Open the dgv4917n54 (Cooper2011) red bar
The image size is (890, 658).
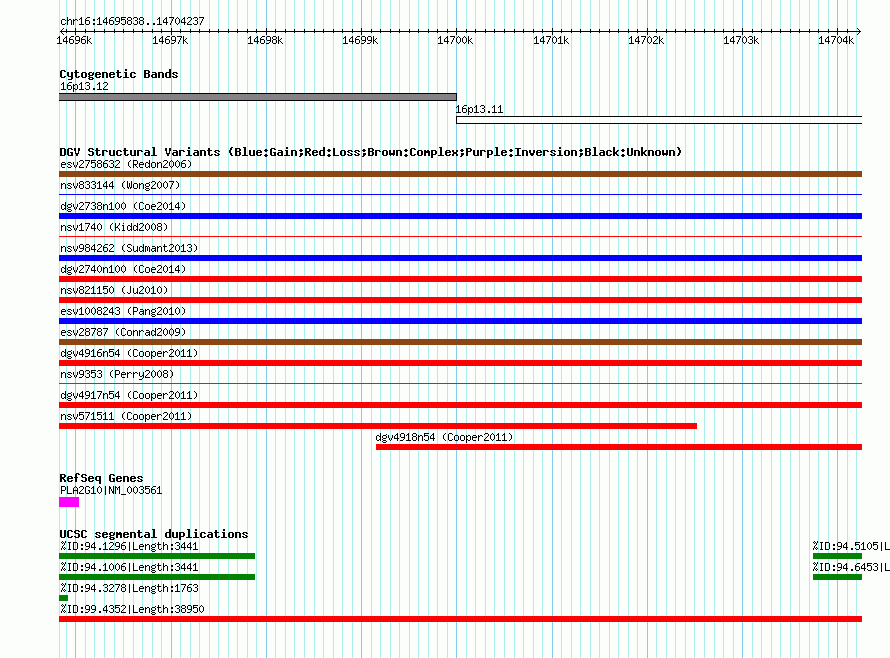coord(460,405)
